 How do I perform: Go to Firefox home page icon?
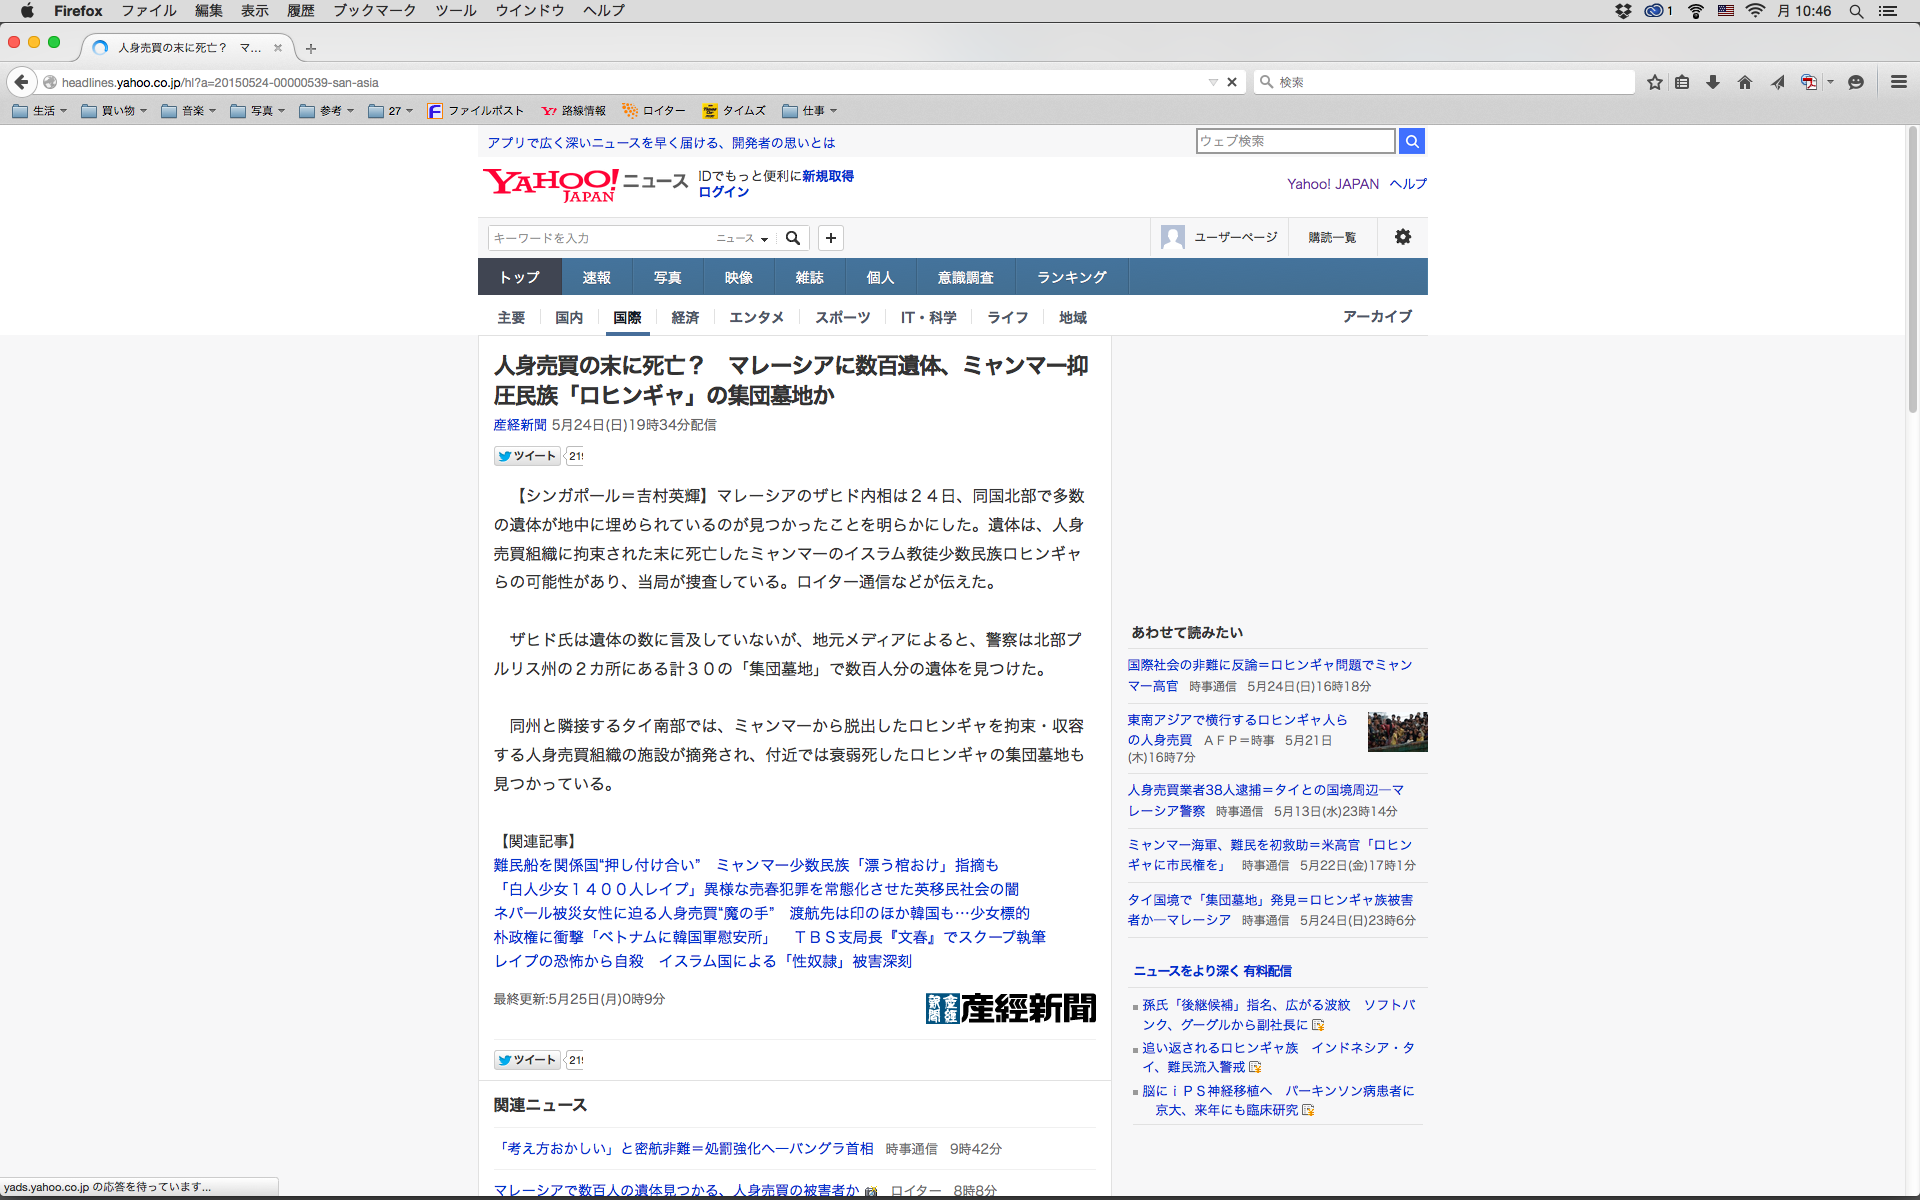point(1745,82)
